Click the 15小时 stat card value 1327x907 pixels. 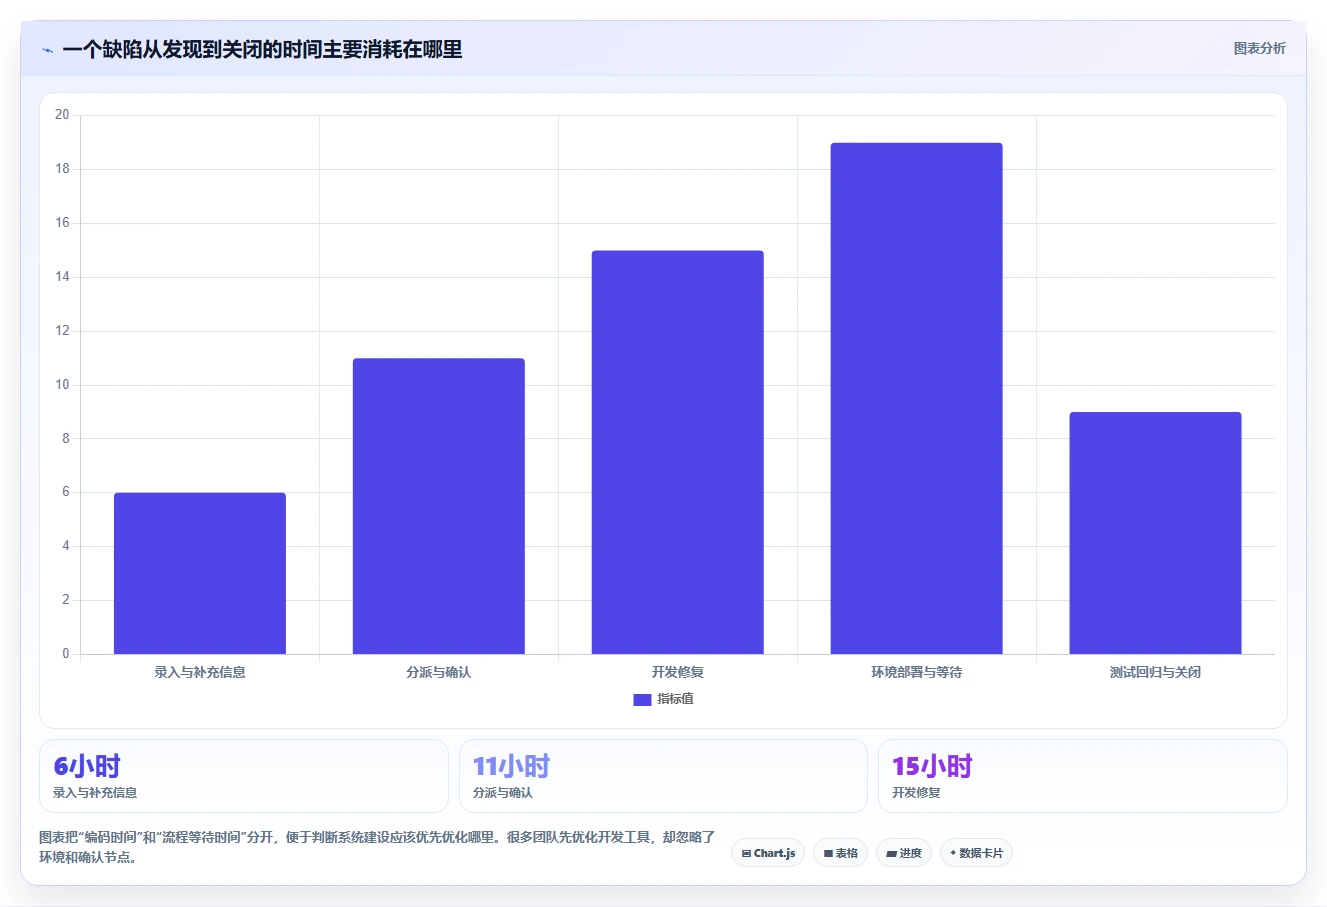(932, 766)
